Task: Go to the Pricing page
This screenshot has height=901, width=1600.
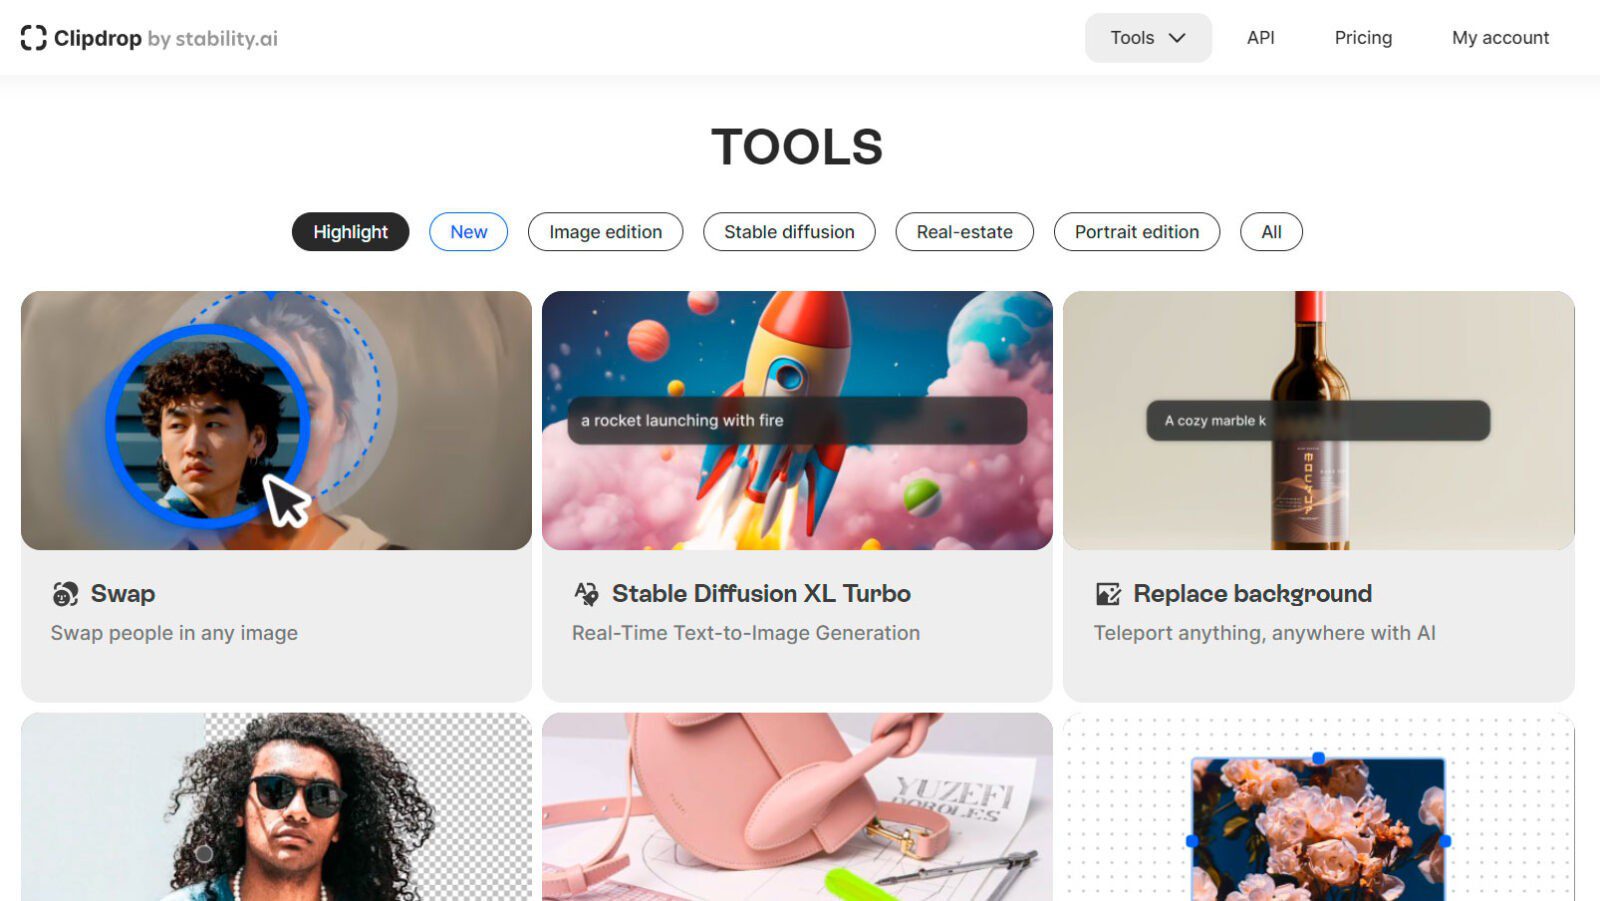Action: click(1363, 38)
